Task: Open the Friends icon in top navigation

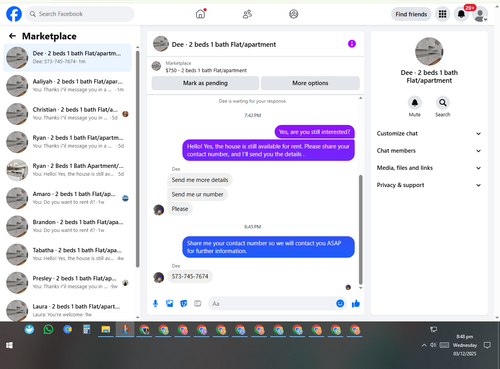Action: (x=247, y=14)
